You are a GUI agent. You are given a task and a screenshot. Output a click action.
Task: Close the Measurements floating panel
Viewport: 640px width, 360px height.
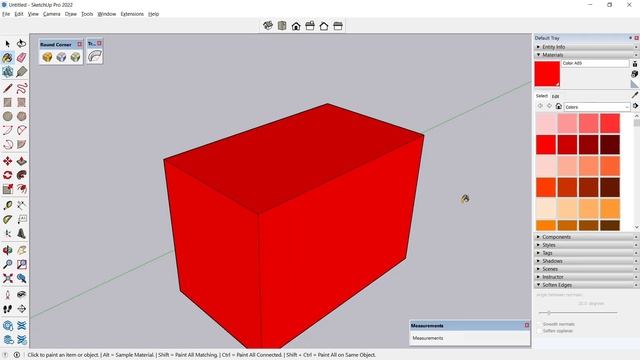(x=527, y=325)
